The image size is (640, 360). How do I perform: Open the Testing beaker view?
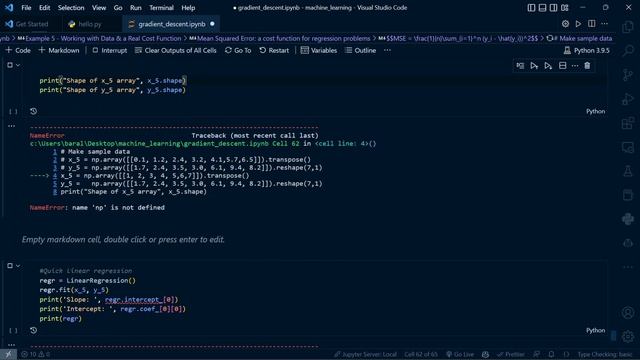628,171
